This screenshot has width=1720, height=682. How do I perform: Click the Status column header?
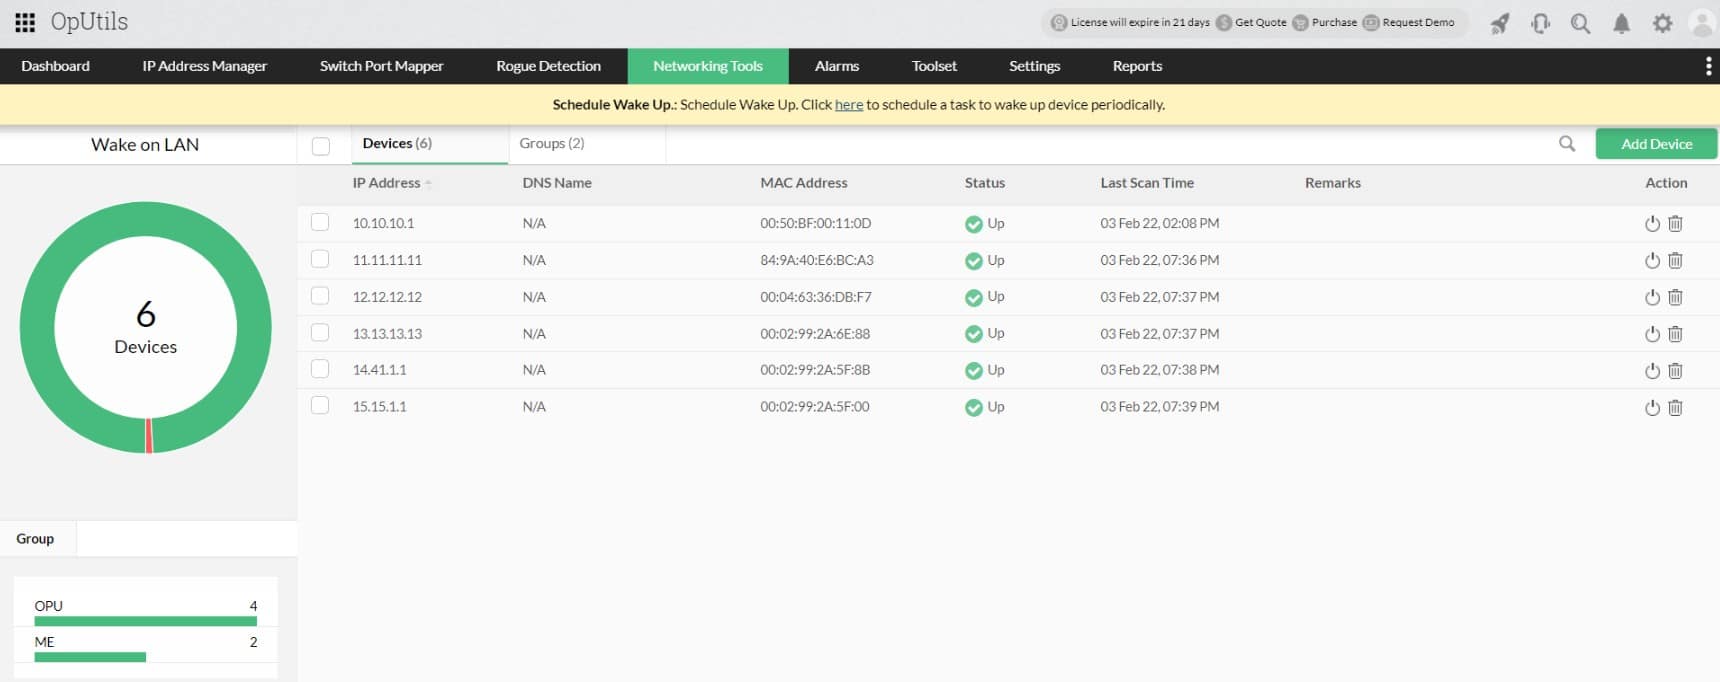pos(984,183)
